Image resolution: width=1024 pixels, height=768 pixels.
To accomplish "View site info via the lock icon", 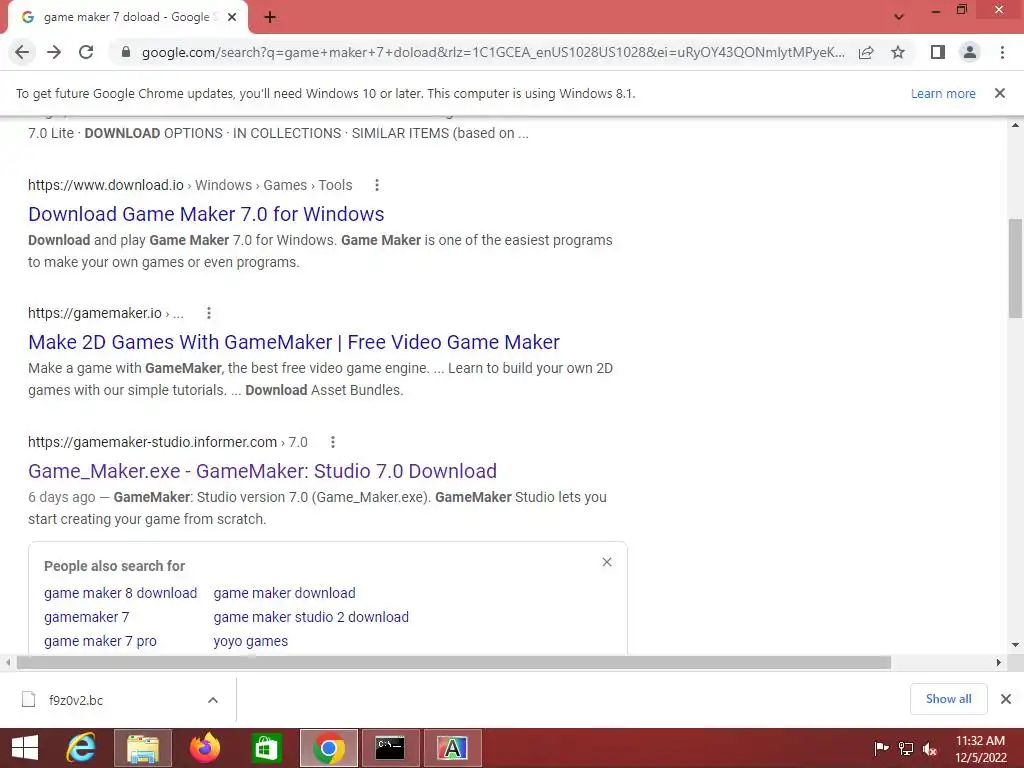I will coord(126,52).
